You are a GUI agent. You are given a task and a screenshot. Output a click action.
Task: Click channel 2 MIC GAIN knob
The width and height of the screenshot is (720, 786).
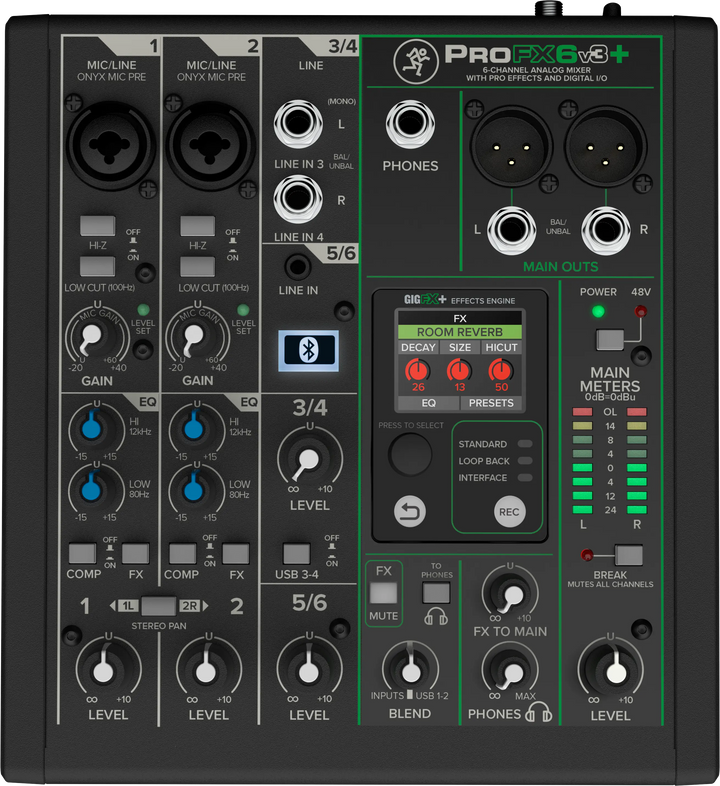[x=197, y=335]
